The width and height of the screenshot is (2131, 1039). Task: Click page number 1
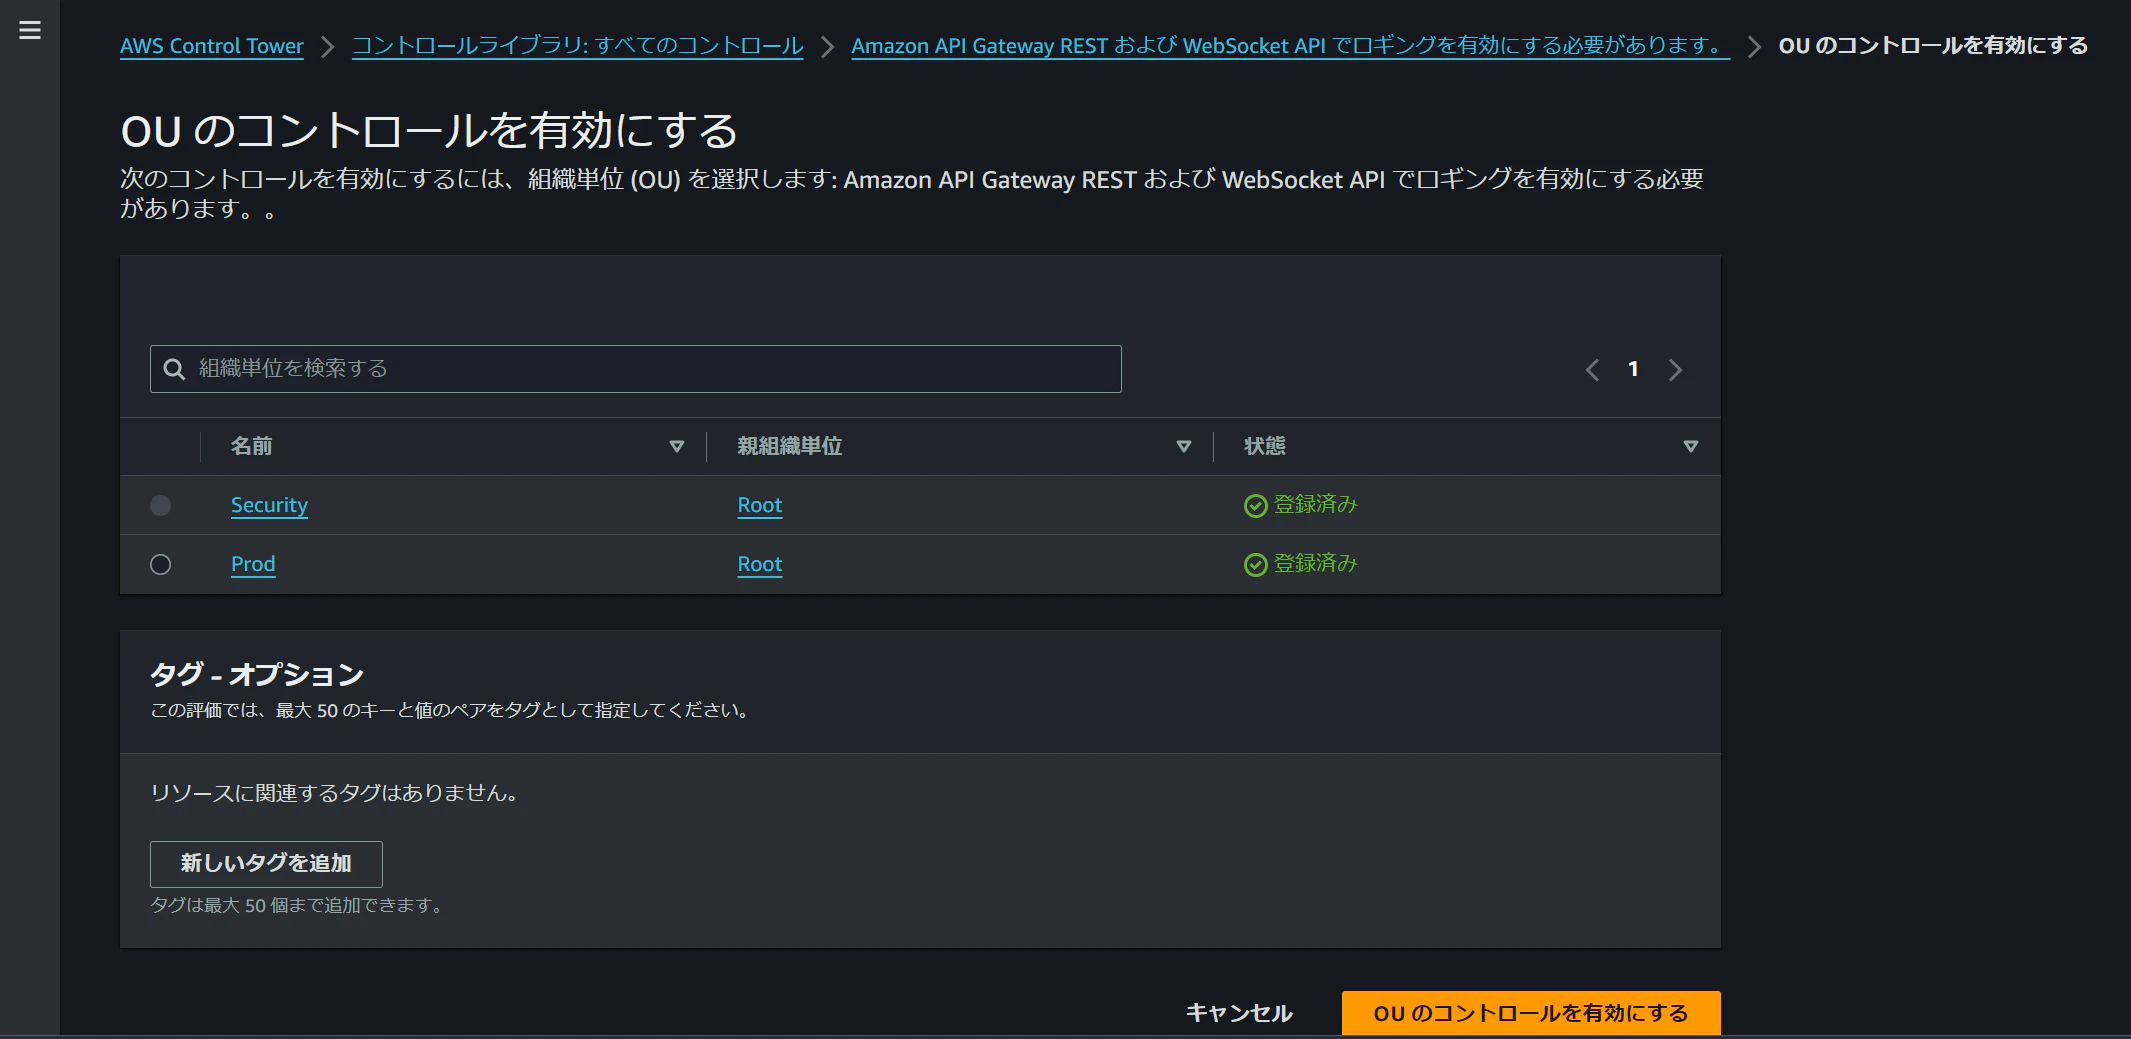point(1633,369)
